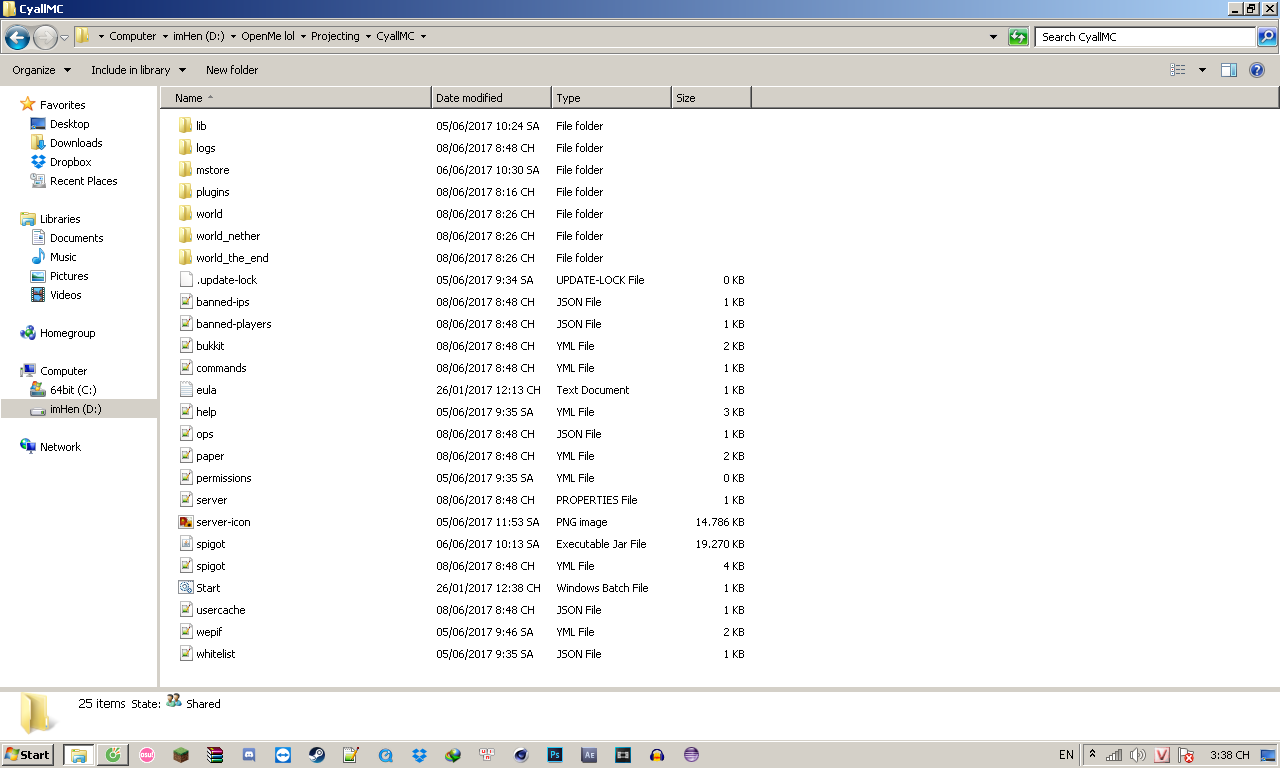Click the search magnifier icon
The image size is (1280, 768).
click(x=1266, y=37)
